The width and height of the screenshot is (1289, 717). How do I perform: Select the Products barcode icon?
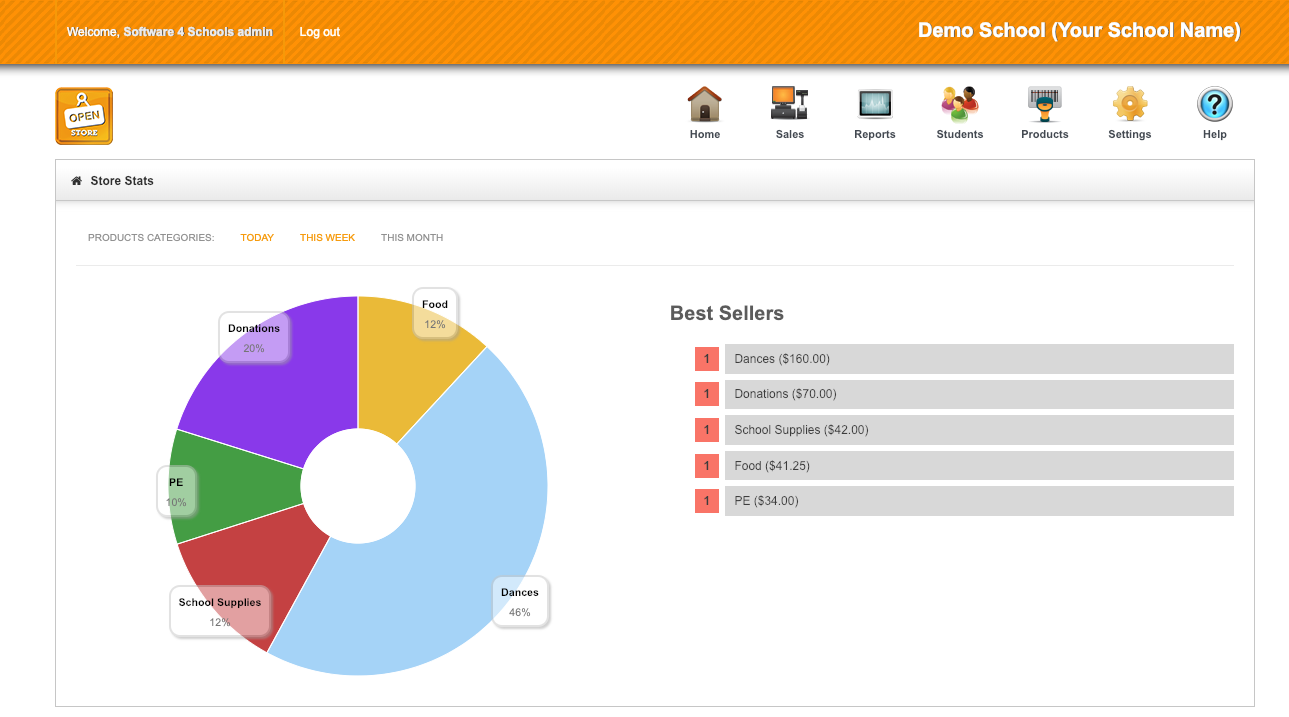[1044, 103]
